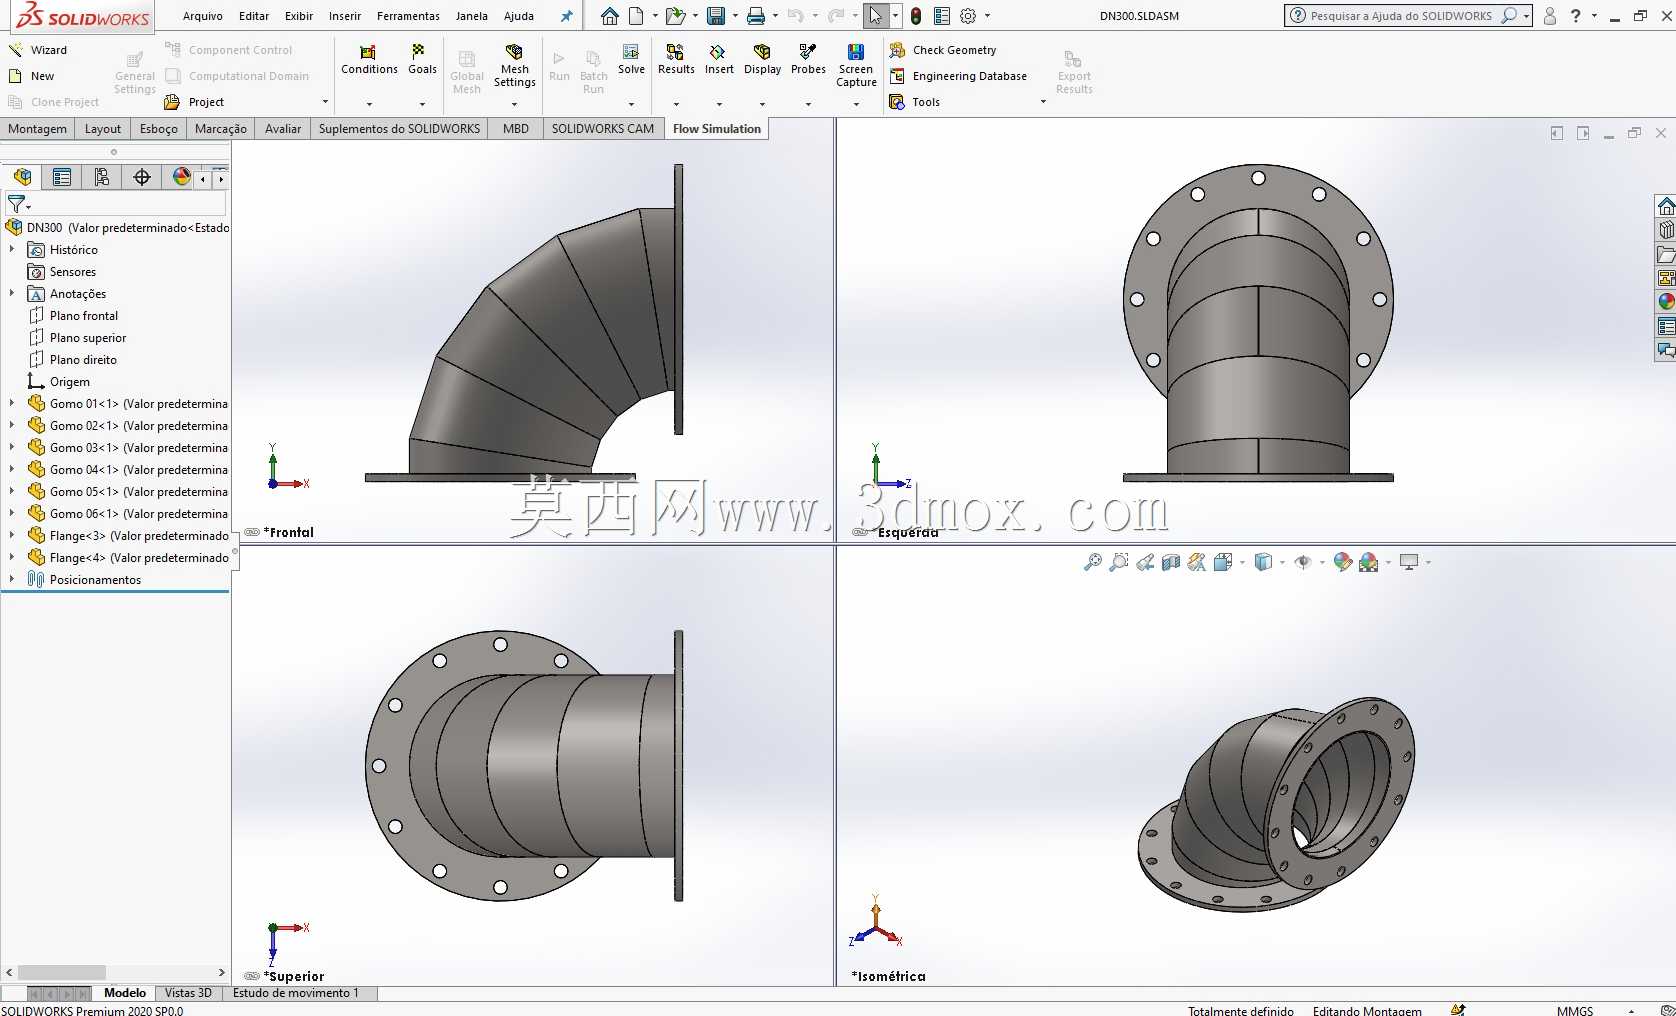Open the Arquivo menu
This screenshot has height=1016, width=1676.
(202, 16)
